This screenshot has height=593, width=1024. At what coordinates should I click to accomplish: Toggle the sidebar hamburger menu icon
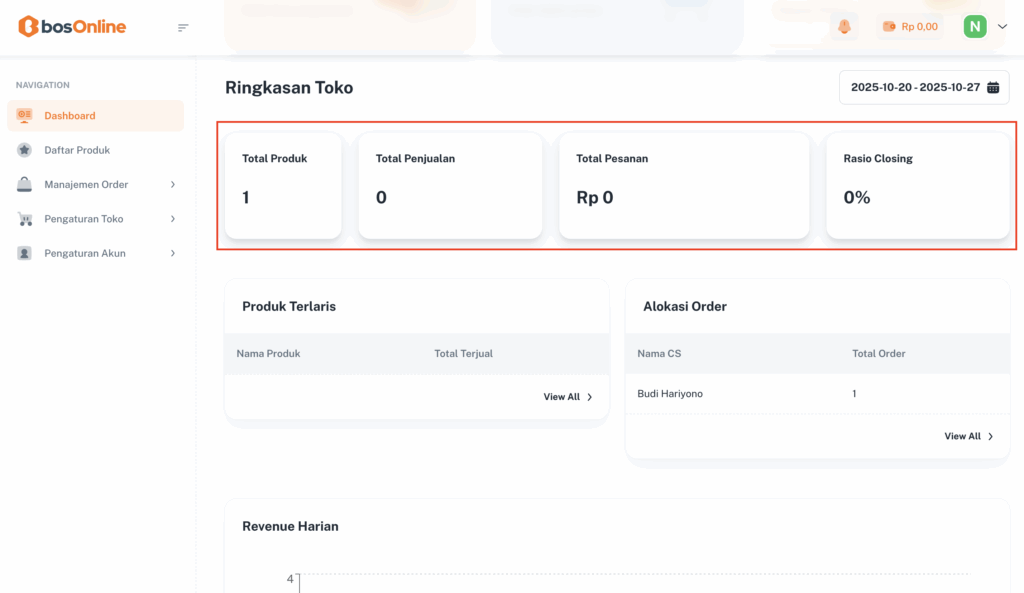tap(183, 27)
